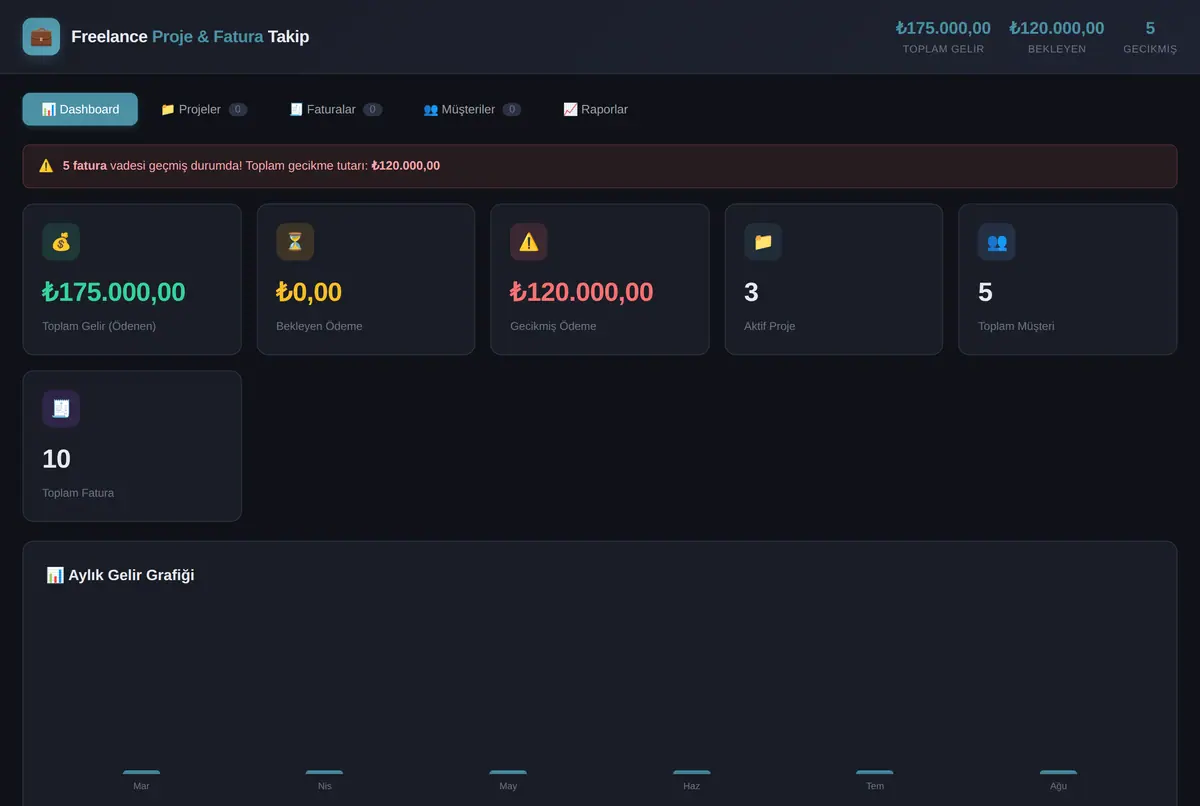This screenshot has width=1200, height=806.
Task: Go to the Raporlar tab
Action: click(595, 109)
